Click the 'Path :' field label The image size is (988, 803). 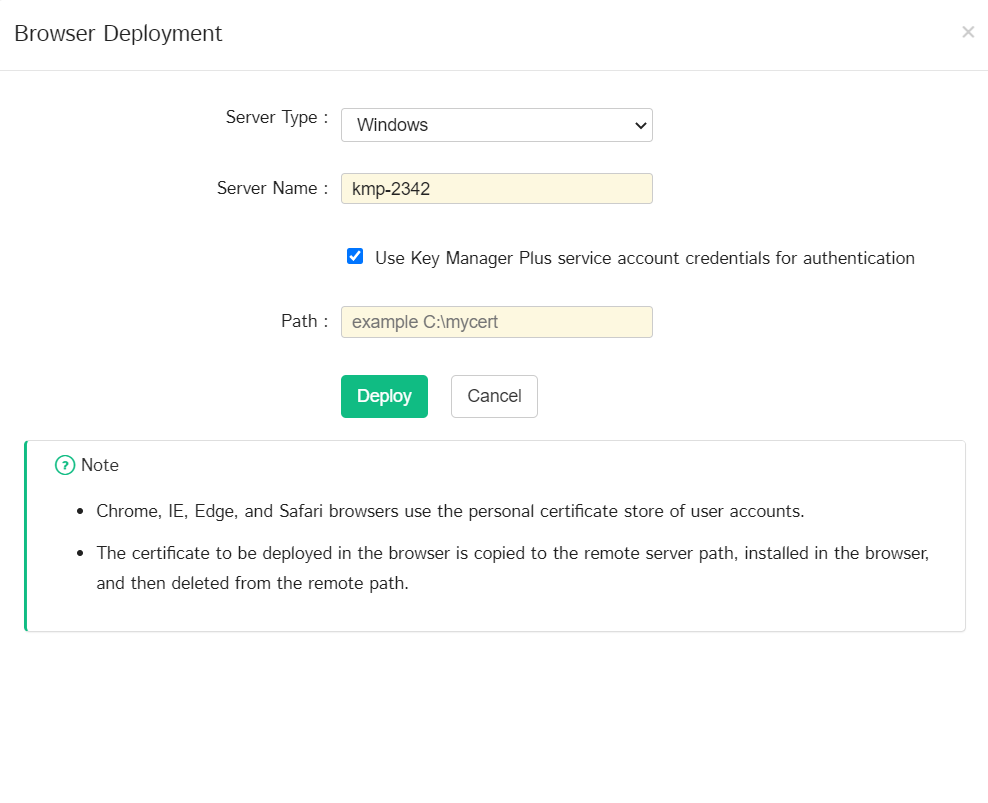[x=304, y=321]
